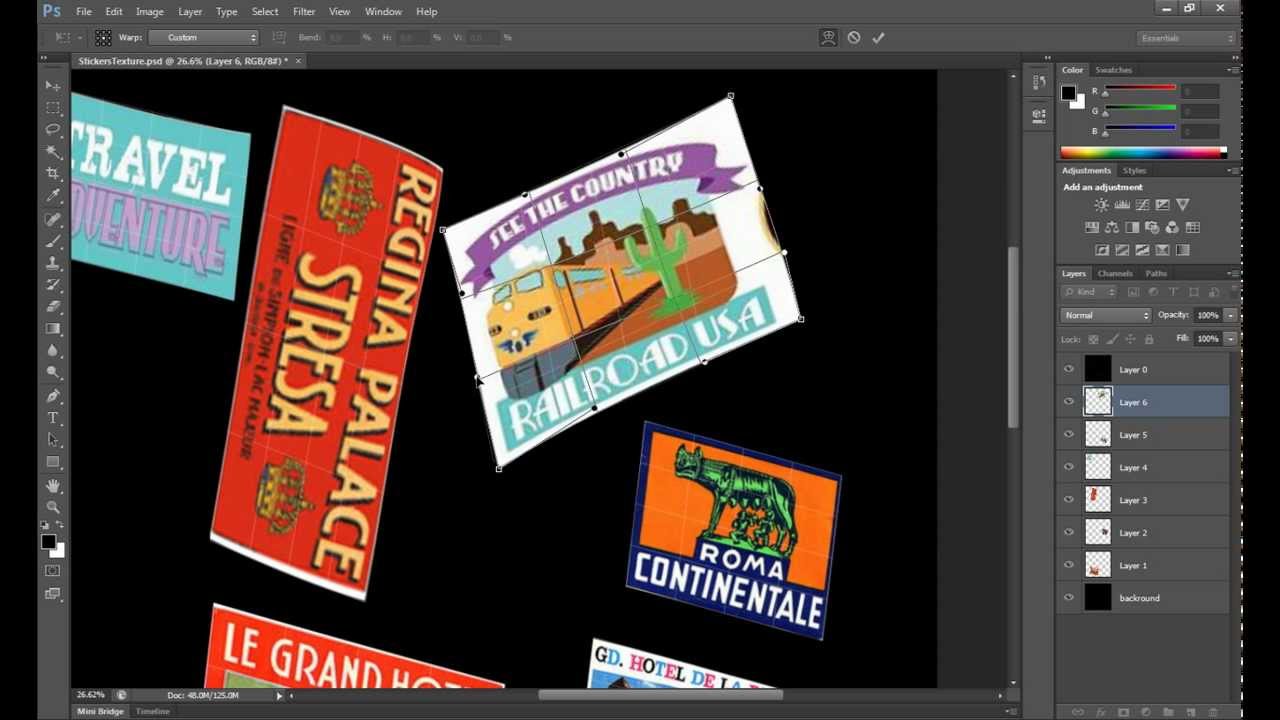Select the Path Selection tool
This screenshot has height=720, width=1280.
(53, 440)
